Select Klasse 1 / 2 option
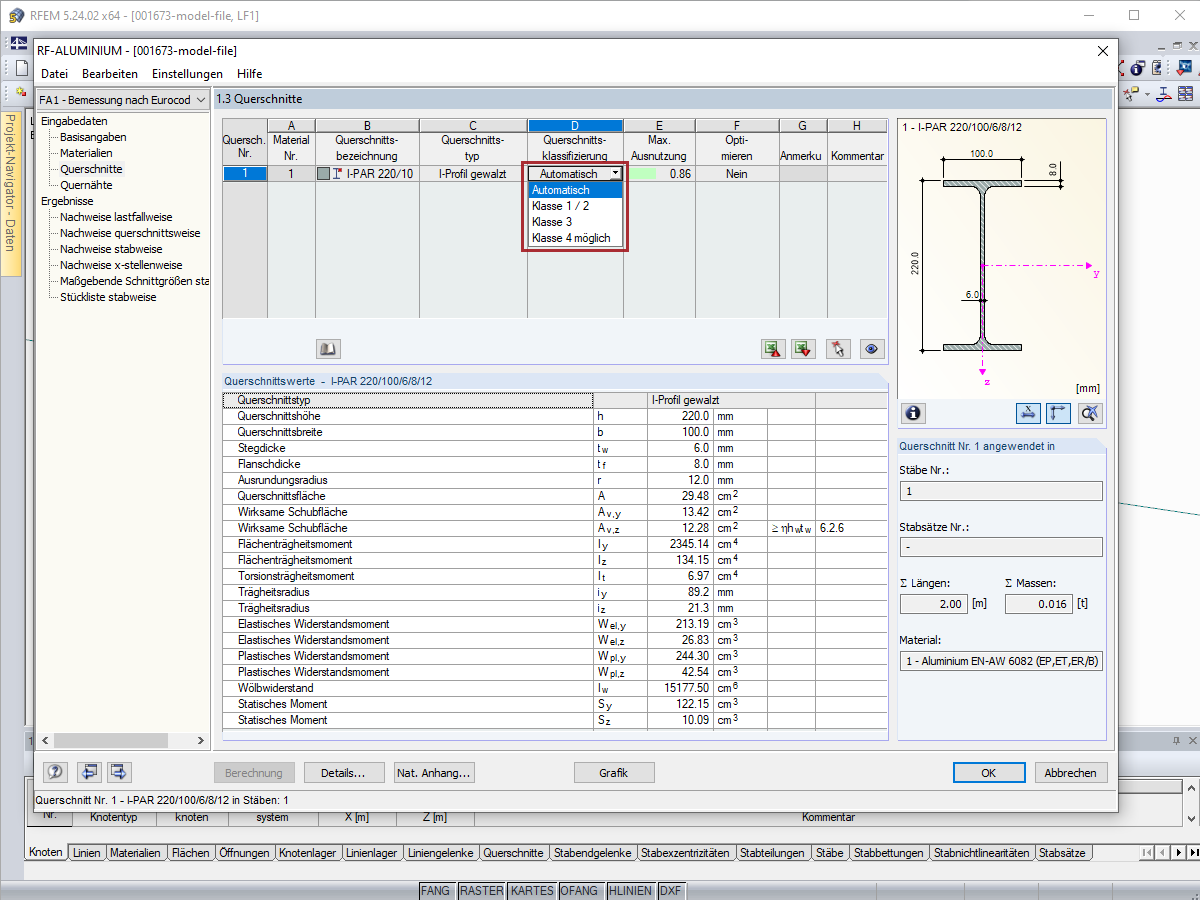 click(576, 206)
